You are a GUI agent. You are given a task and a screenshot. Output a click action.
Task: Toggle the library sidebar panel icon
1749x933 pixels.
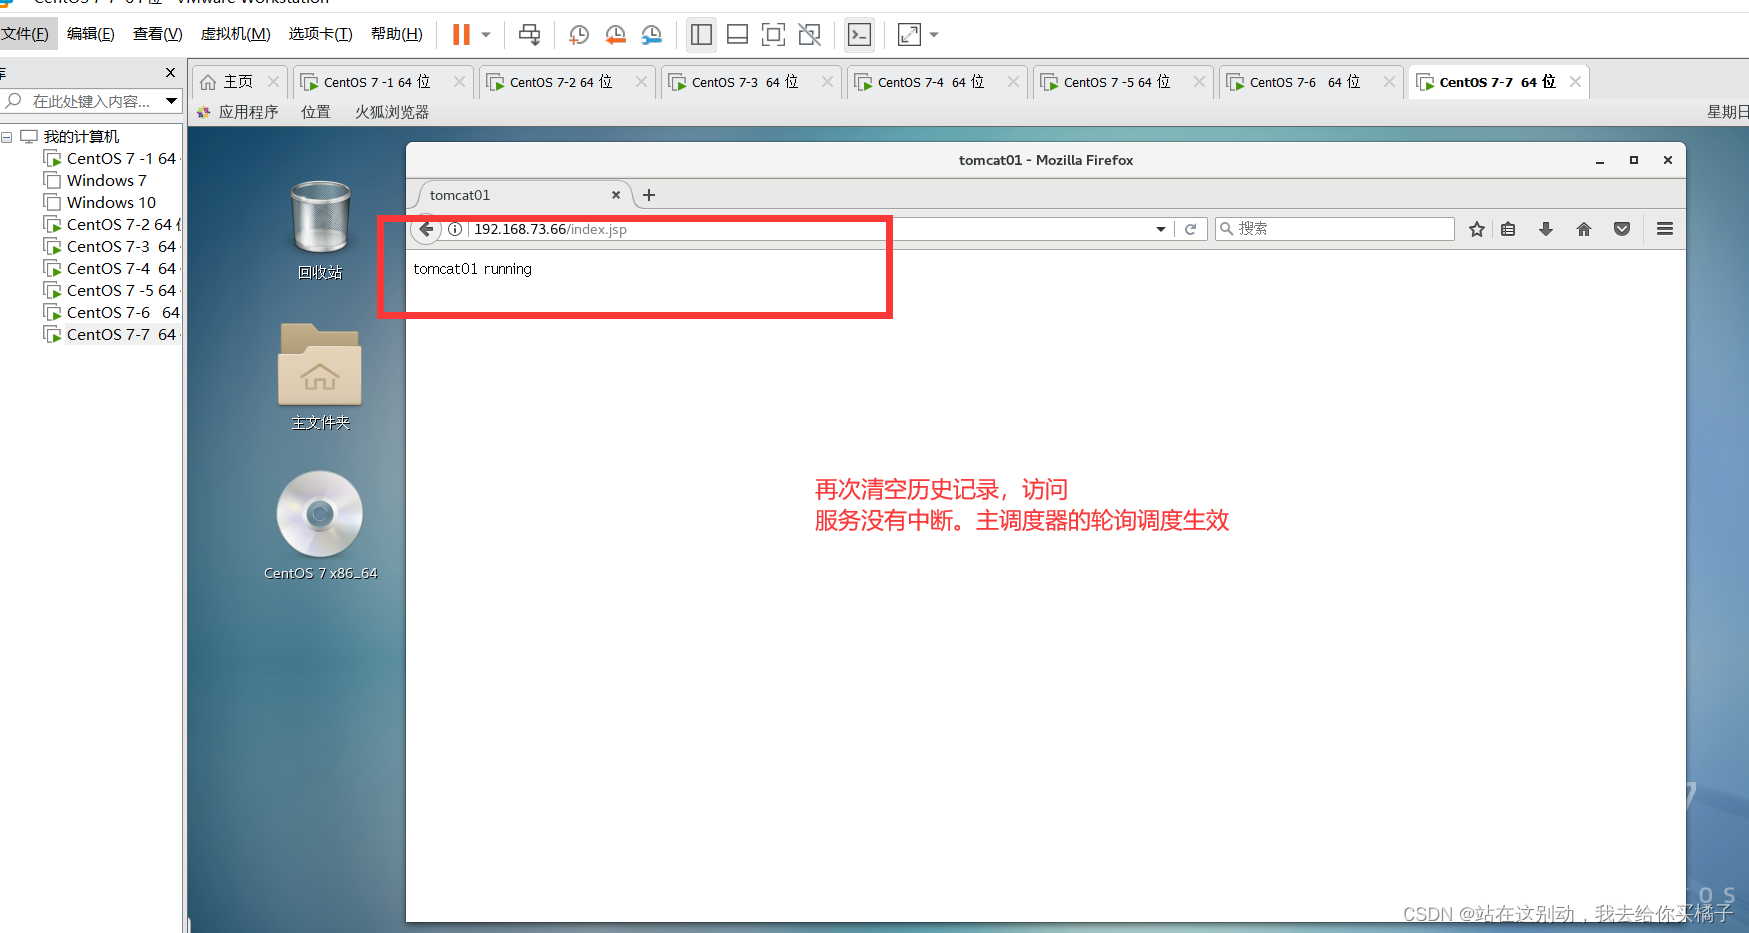[700, 34]
